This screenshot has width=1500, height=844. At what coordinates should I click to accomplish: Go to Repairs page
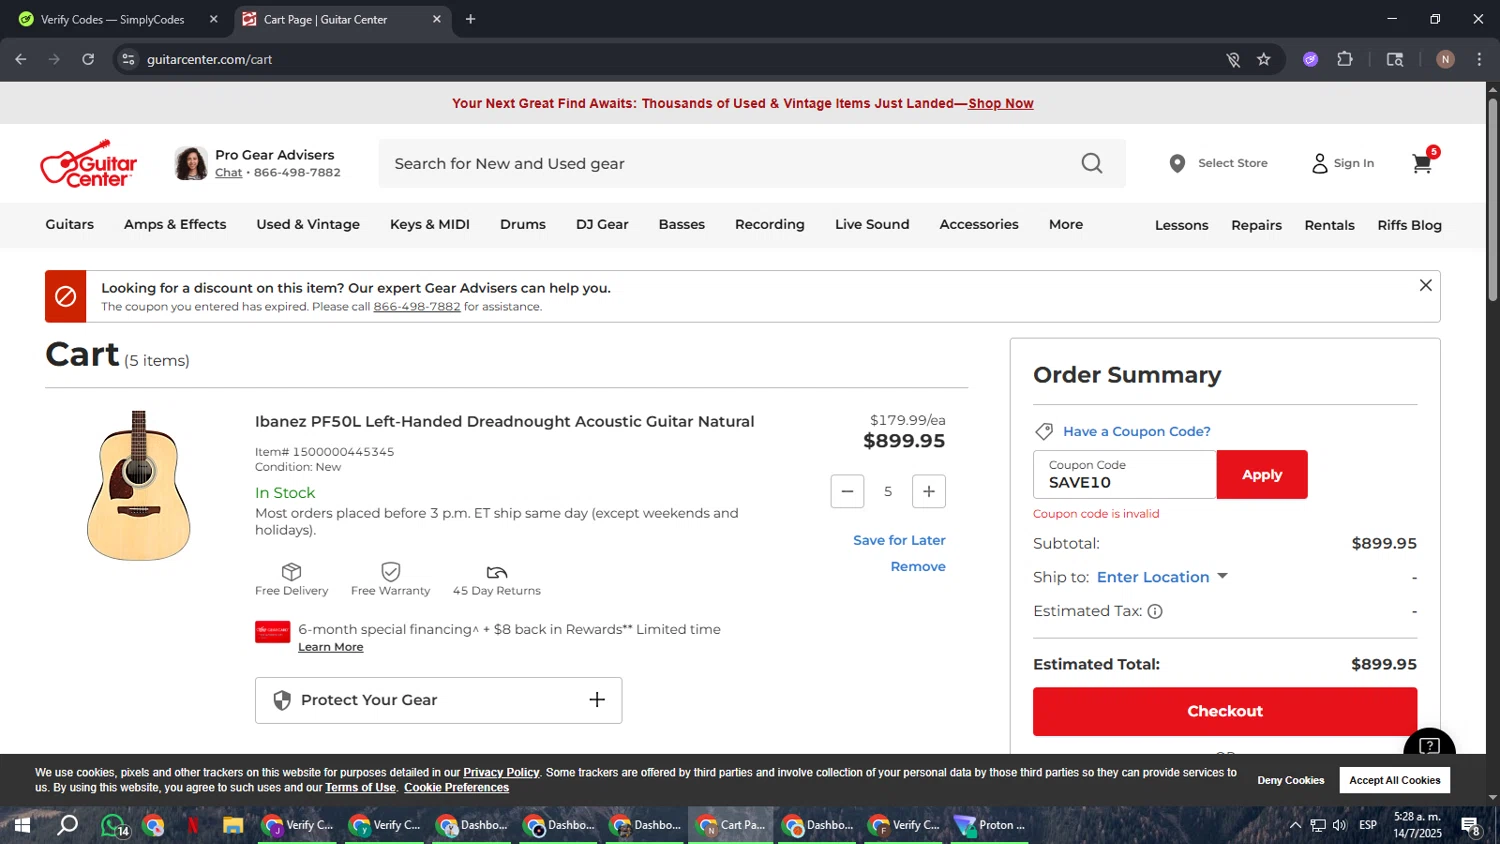point(1257,225)
